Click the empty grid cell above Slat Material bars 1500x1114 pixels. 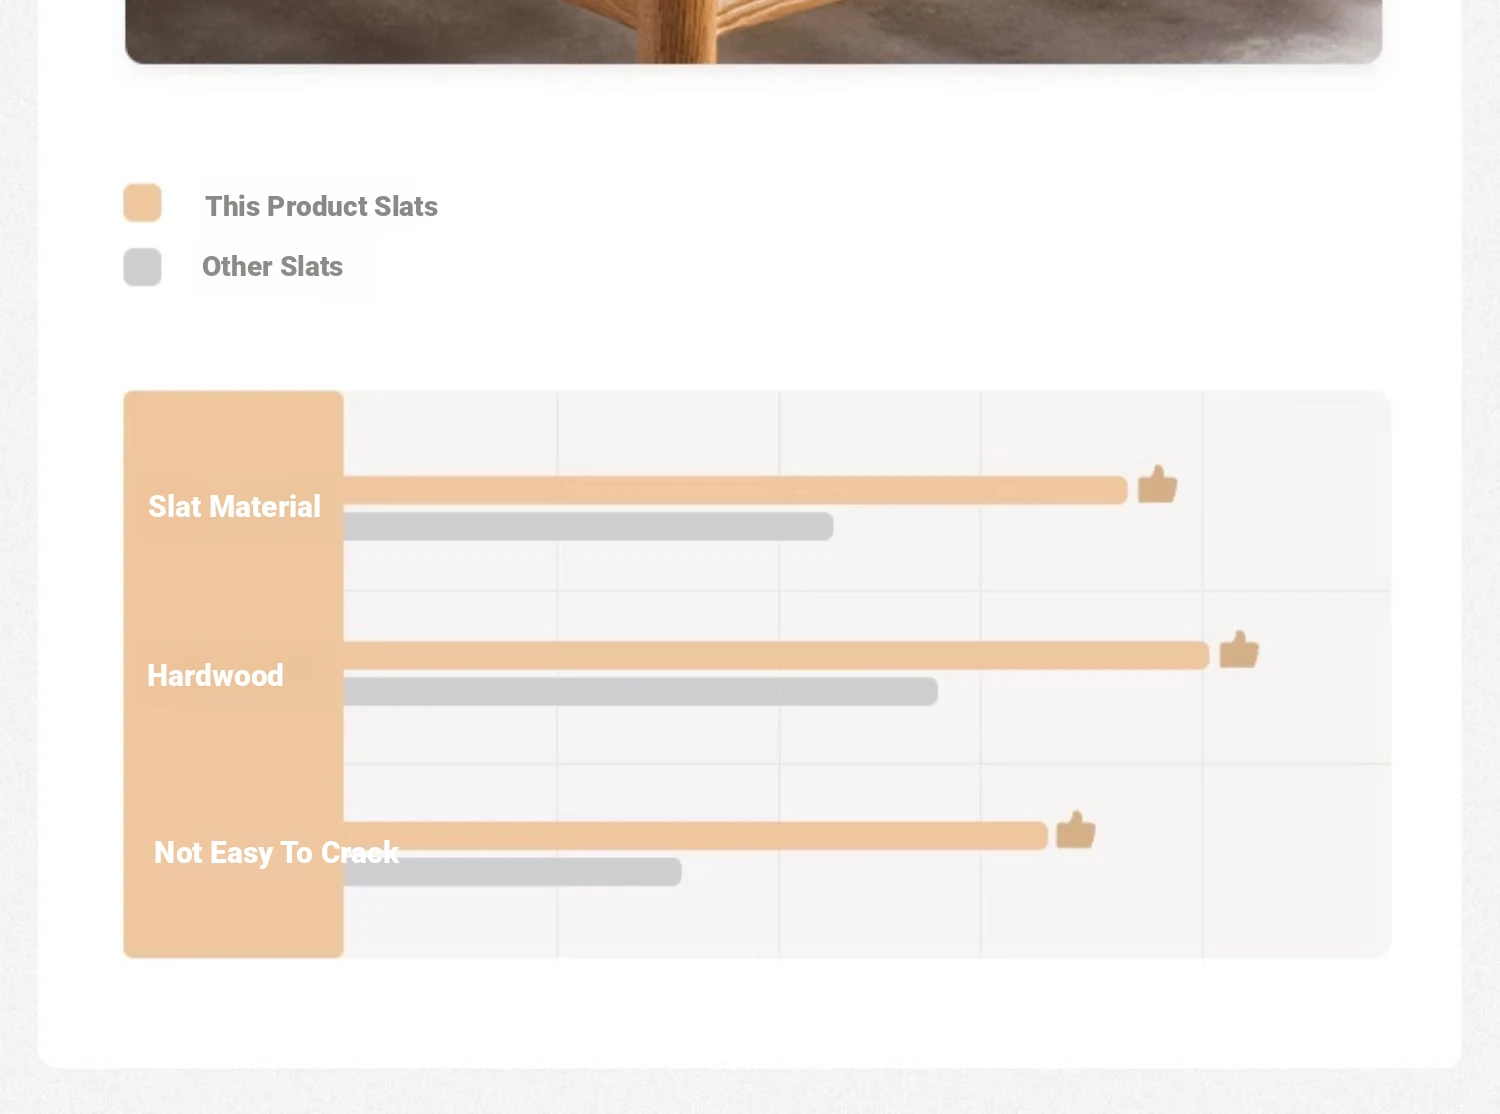pos(668,432)
